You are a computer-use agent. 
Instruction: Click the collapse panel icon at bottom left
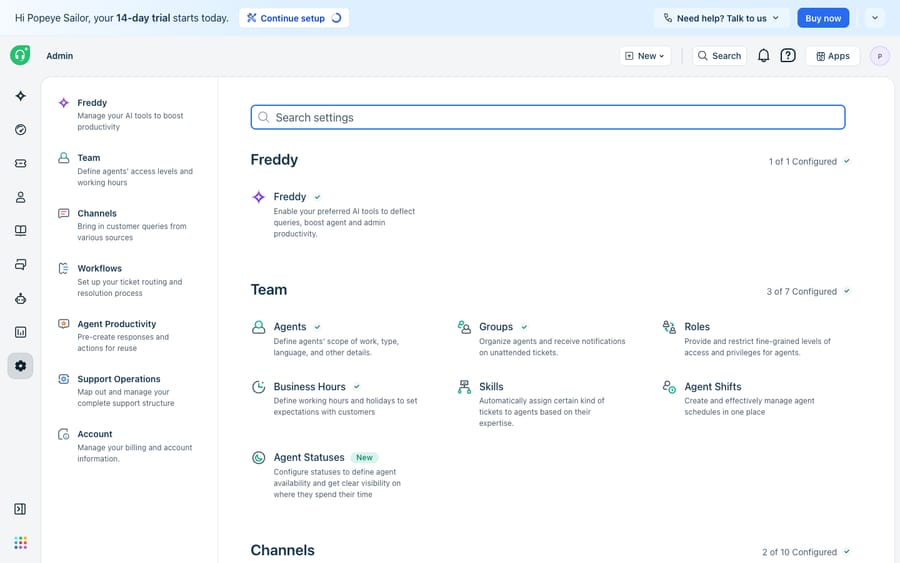pyautogui.click(x=20, y=509)
